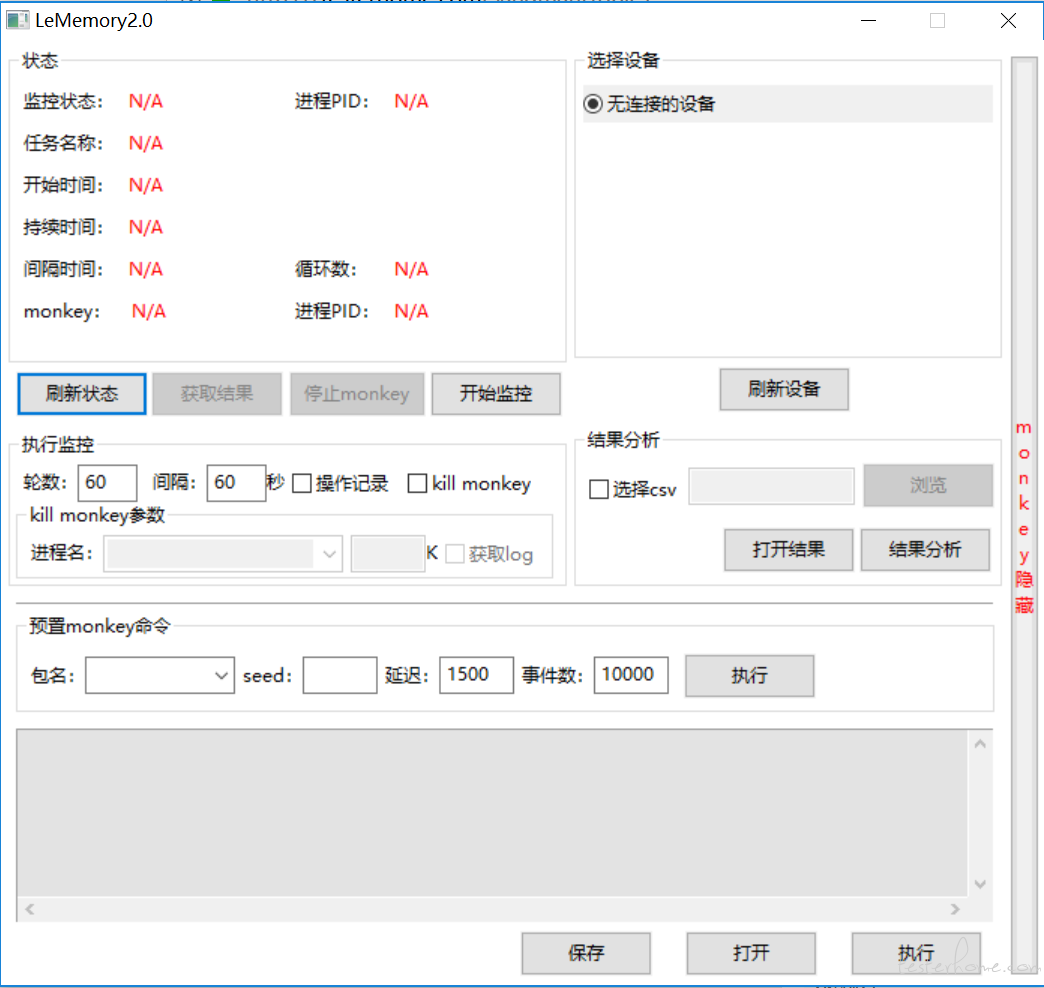
Task: Click the 监控状态 N/A value
Action: click(x=146, y=101)
